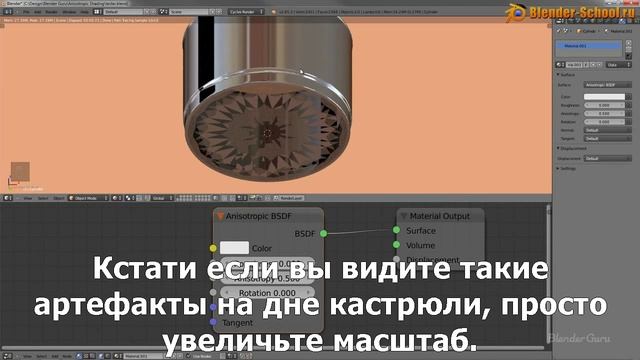The height and width of the screenshot is (360, 640).
Task: Adjust the Roughness value in properties
Action: (604, 105)
